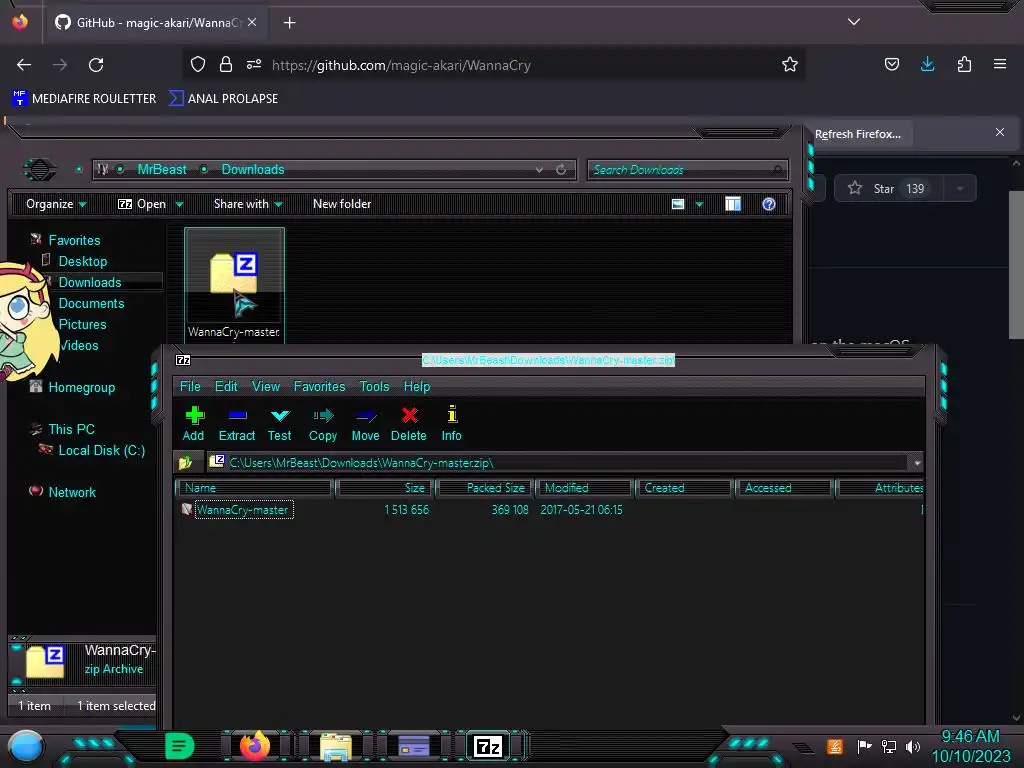The height and width of the screenshot is (768, 1024).
Task: Select the Move tool in 7-Zip
Action: [365, 423]
